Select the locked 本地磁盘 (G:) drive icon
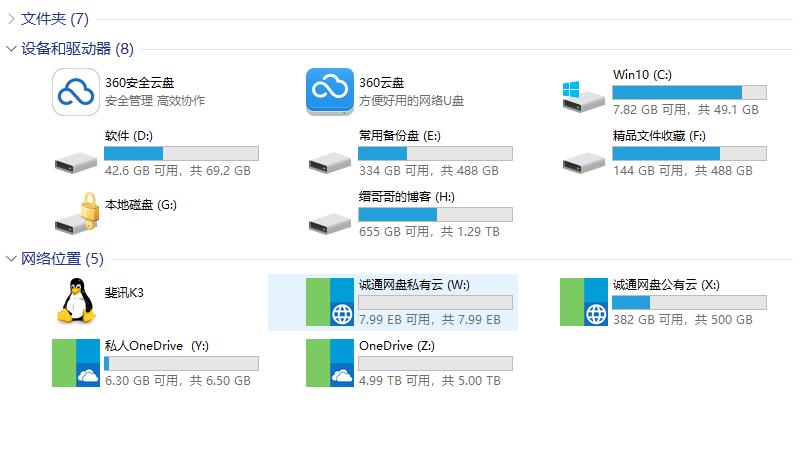This screenshot has width=800, height=460. (77, 214)
